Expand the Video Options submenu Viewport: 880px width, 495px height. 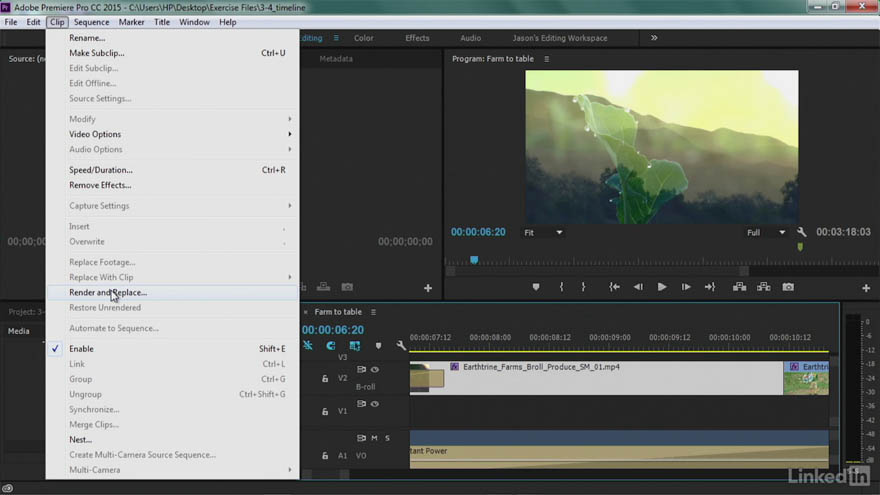point(172,134)
